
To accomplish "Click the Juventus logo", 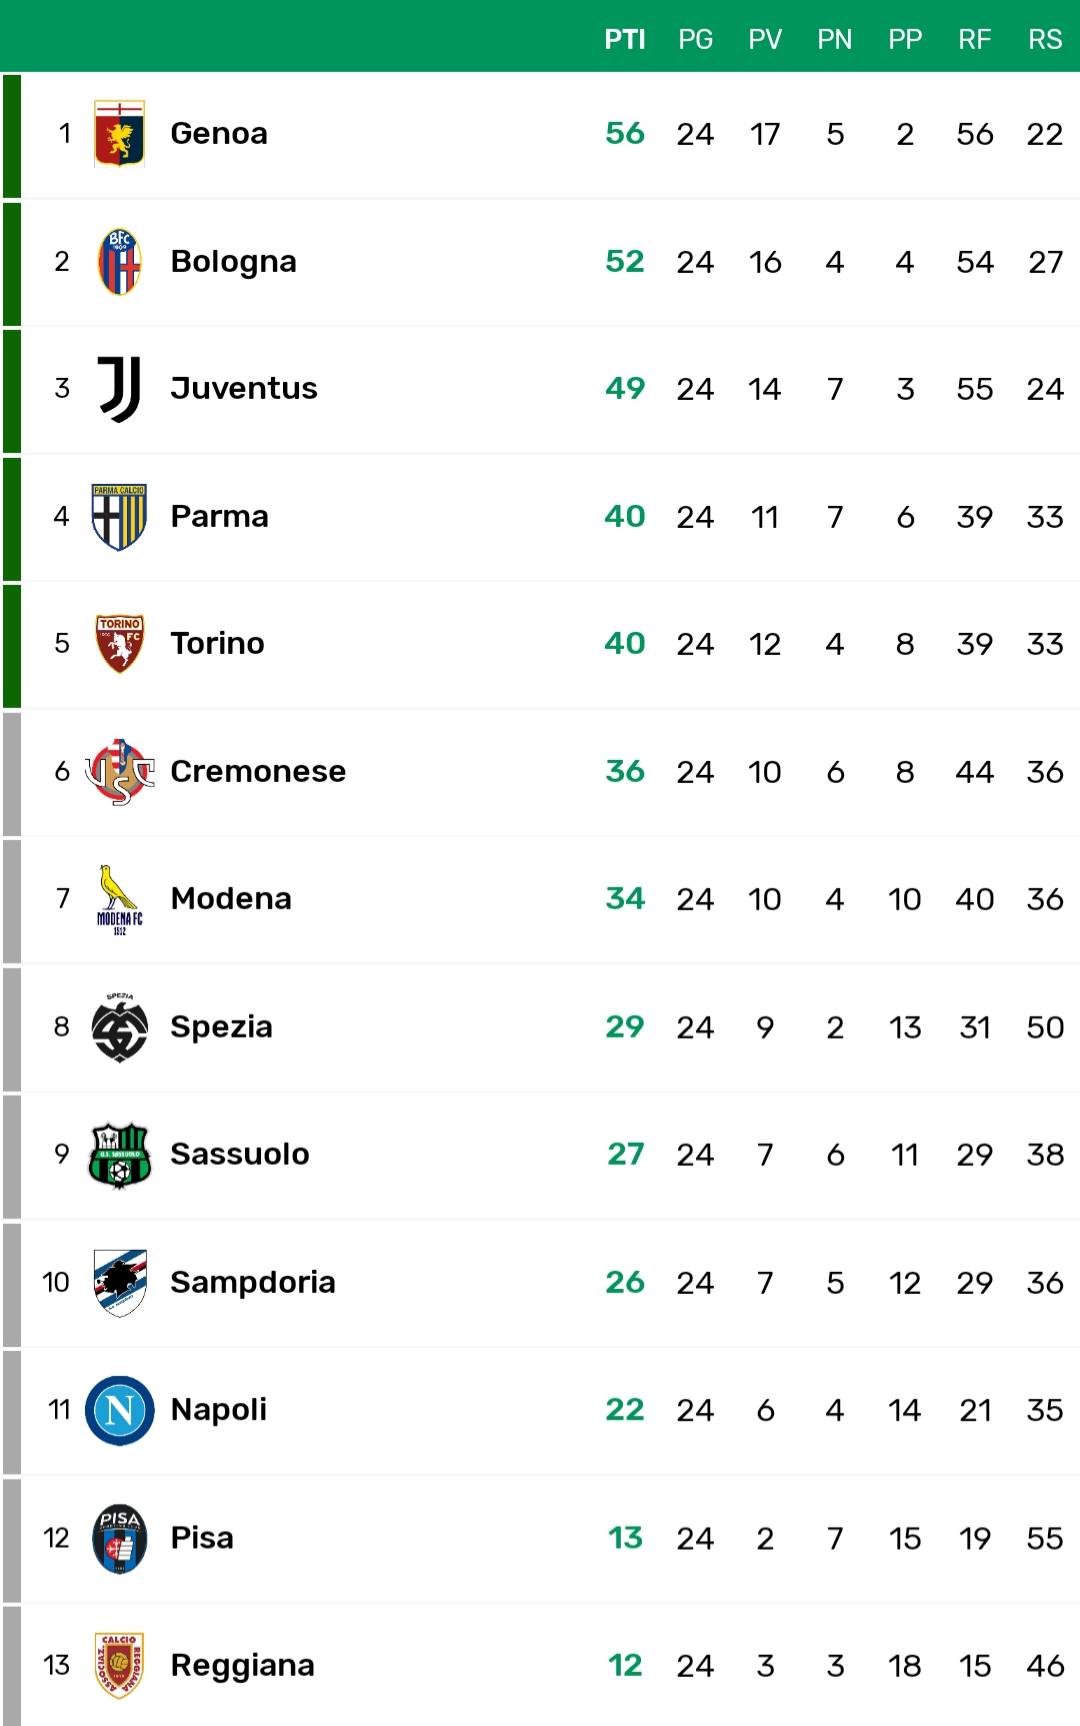I will tap(119, 389).
